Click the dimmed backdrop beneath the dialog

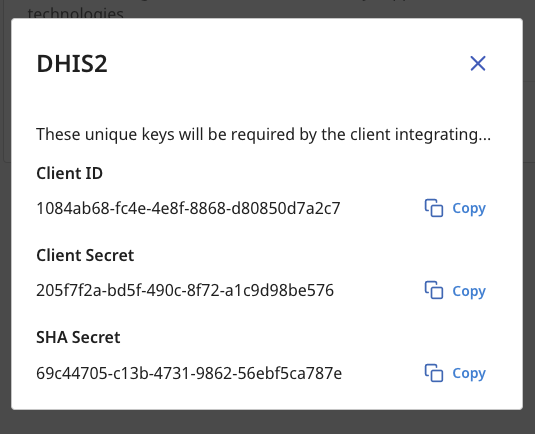(x=268, y=422)
